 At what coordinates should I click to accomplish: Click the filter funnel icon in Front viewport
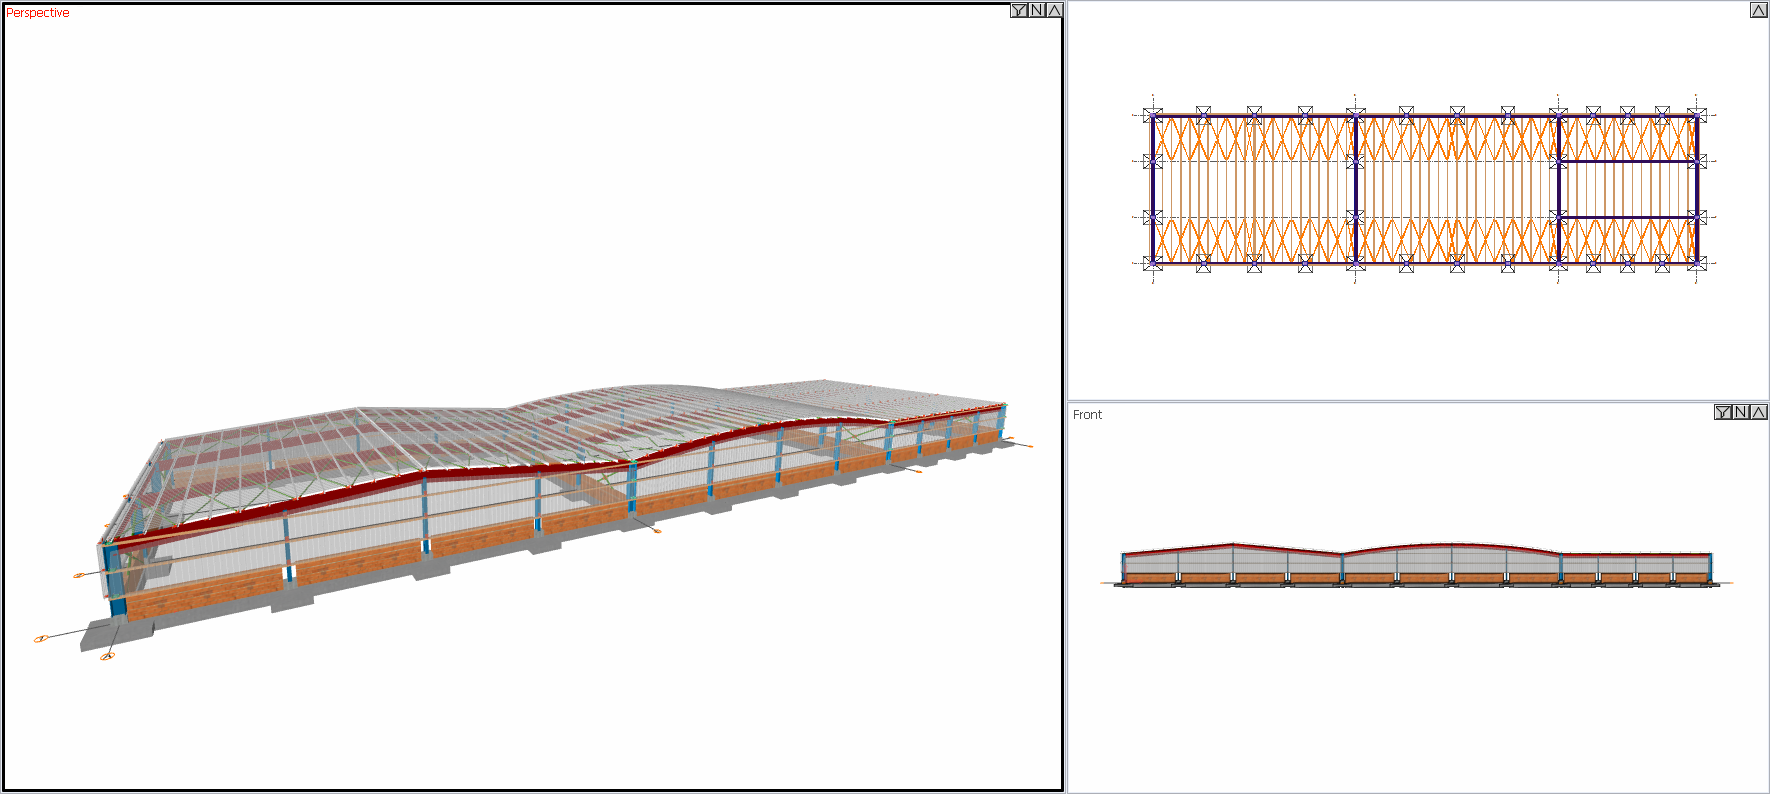point(1722,412)
